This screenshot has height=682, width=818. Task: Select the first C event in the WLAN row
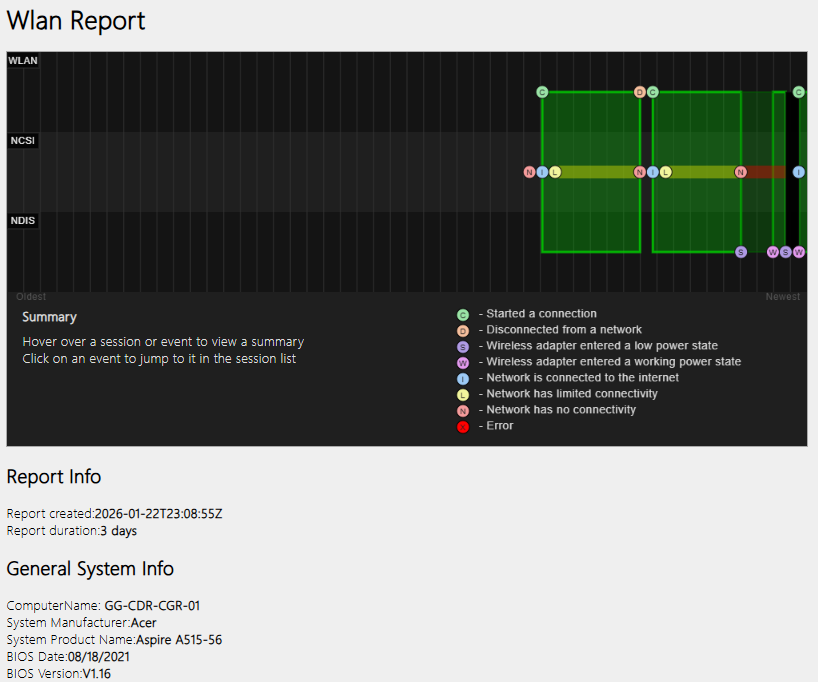[542, 92]
